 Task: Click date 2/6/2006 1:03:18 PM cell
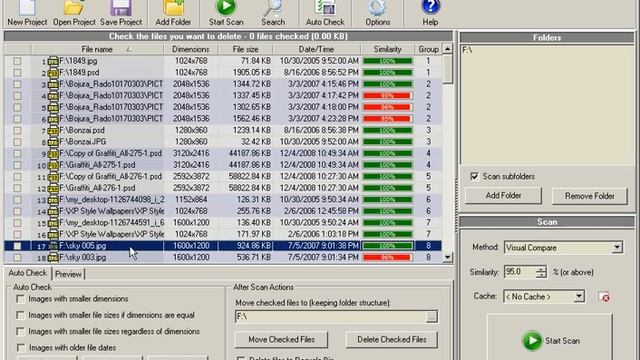coord(316,235)
